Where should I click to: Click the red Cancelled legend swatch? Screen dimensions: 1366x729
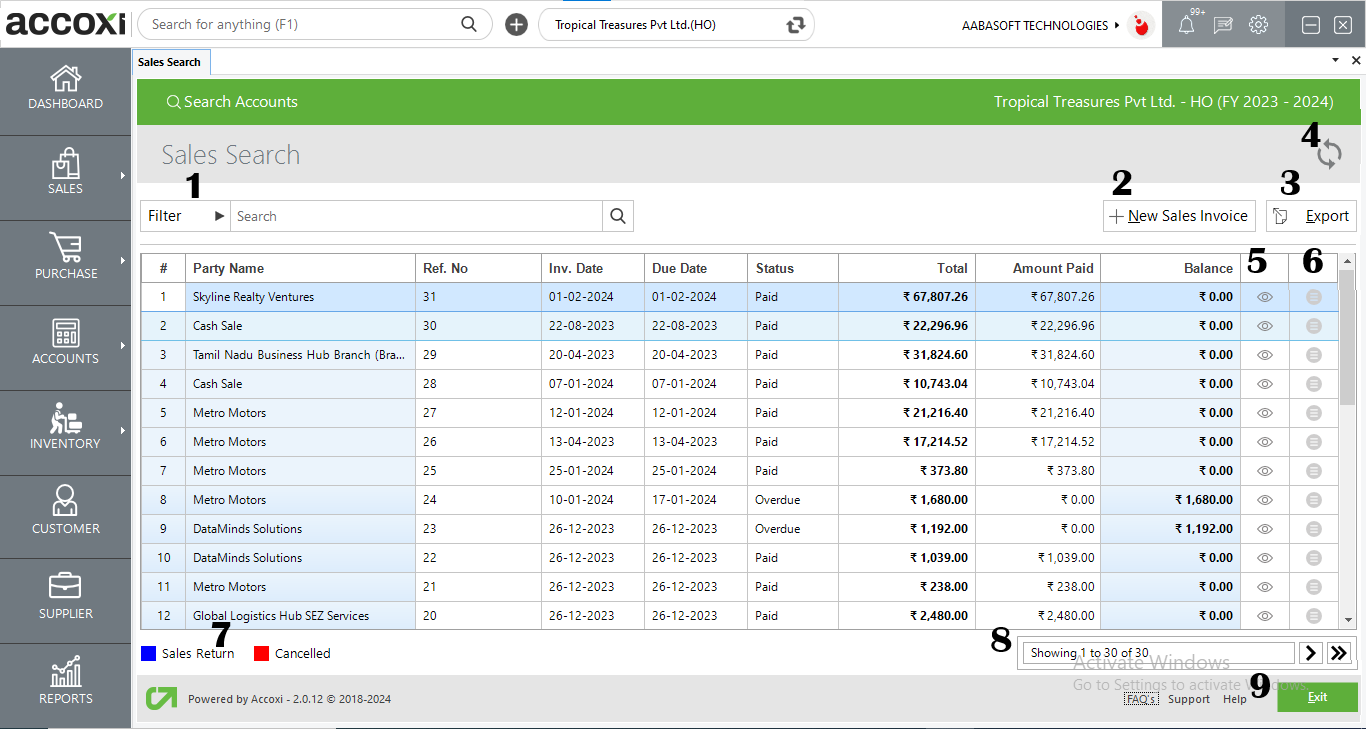pyautogui.click(x=262, y=653)
